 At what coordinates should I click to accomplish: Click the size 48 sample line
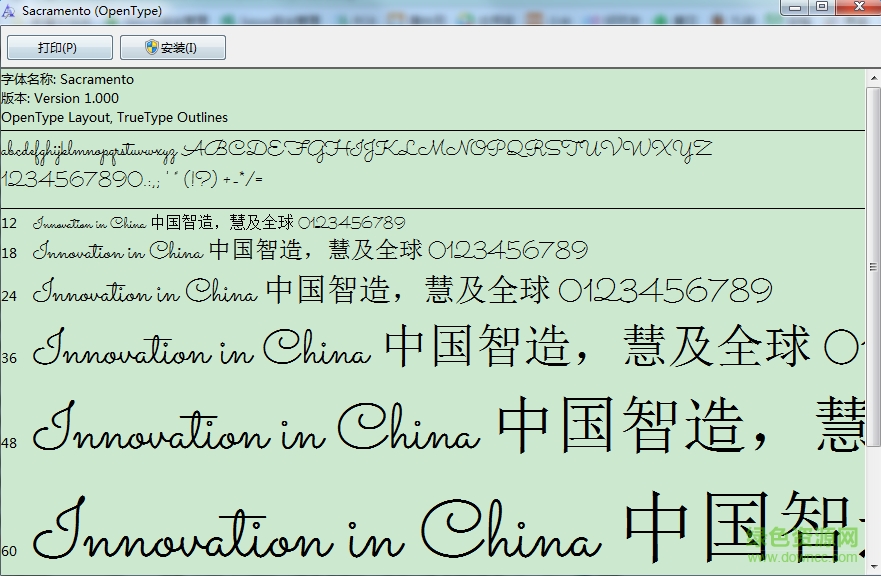pos(448,425)
